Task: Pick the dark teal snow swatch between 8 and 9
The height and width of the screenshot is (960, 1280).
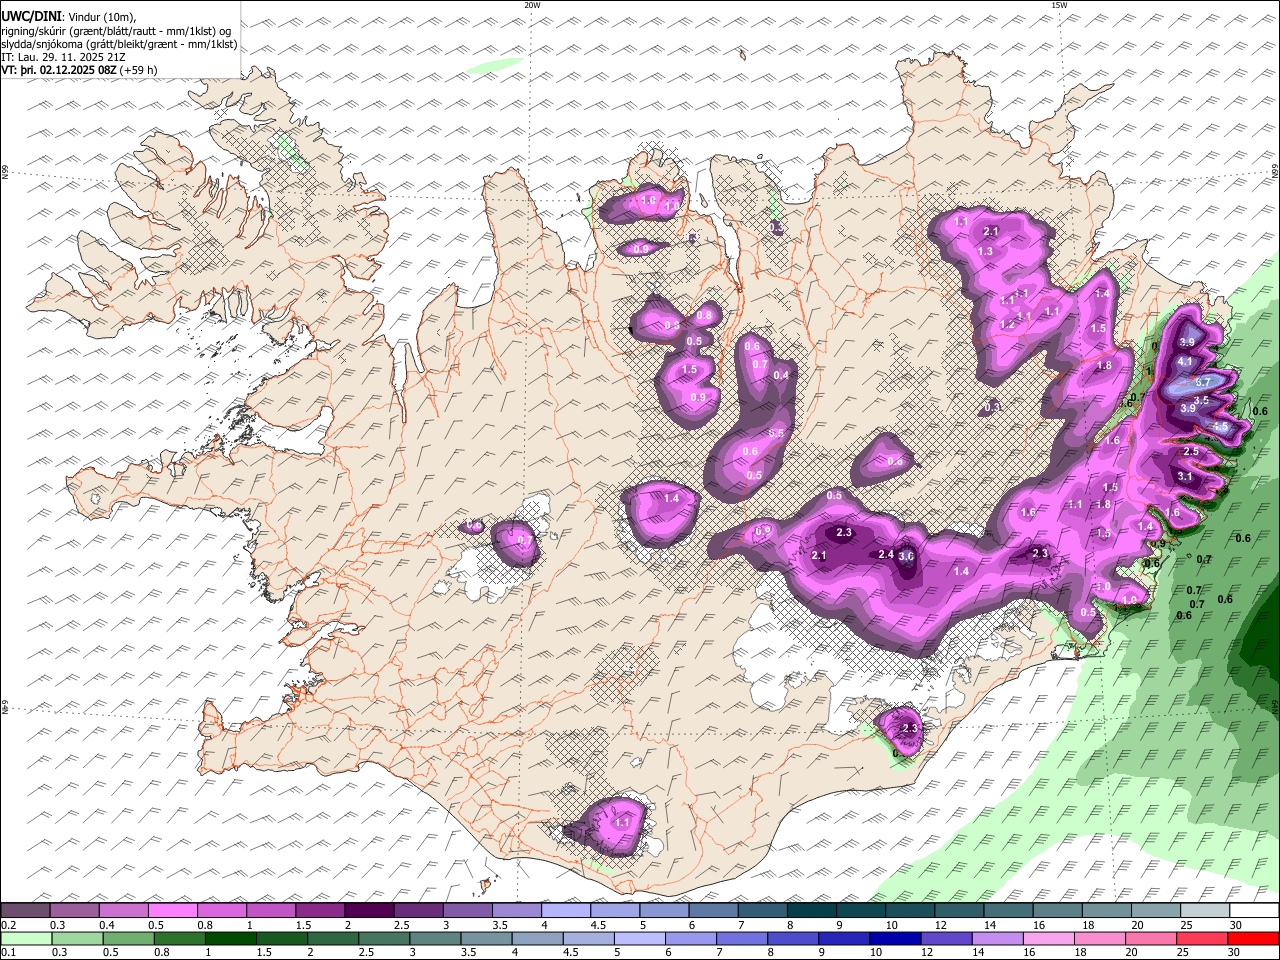Action: pyautogui.click(x=811, y=911)
